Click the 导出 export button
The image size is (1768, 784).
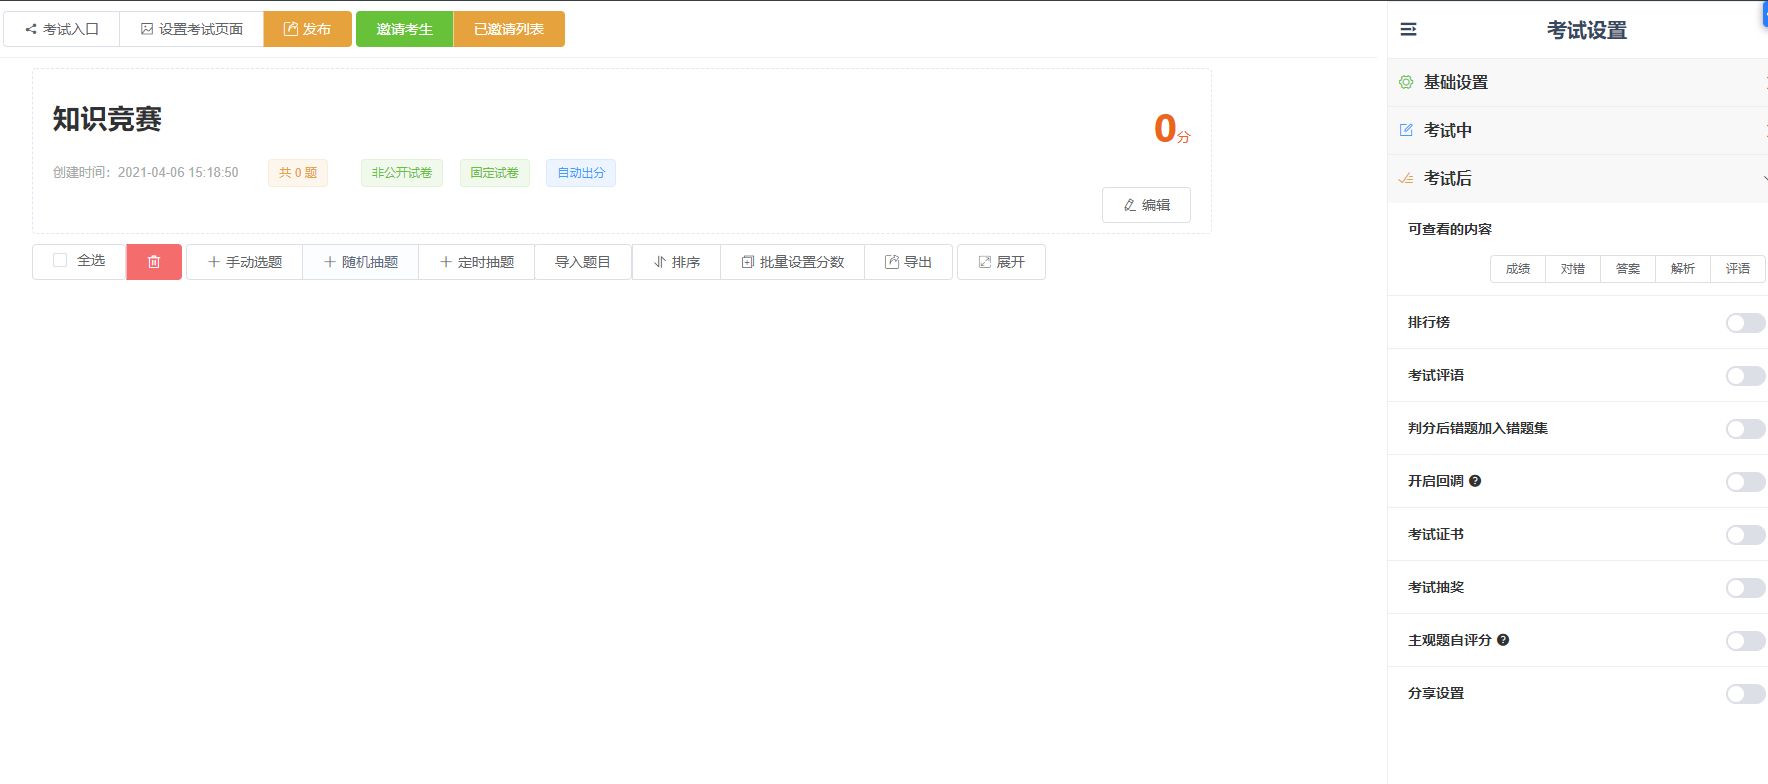point(908,262)
